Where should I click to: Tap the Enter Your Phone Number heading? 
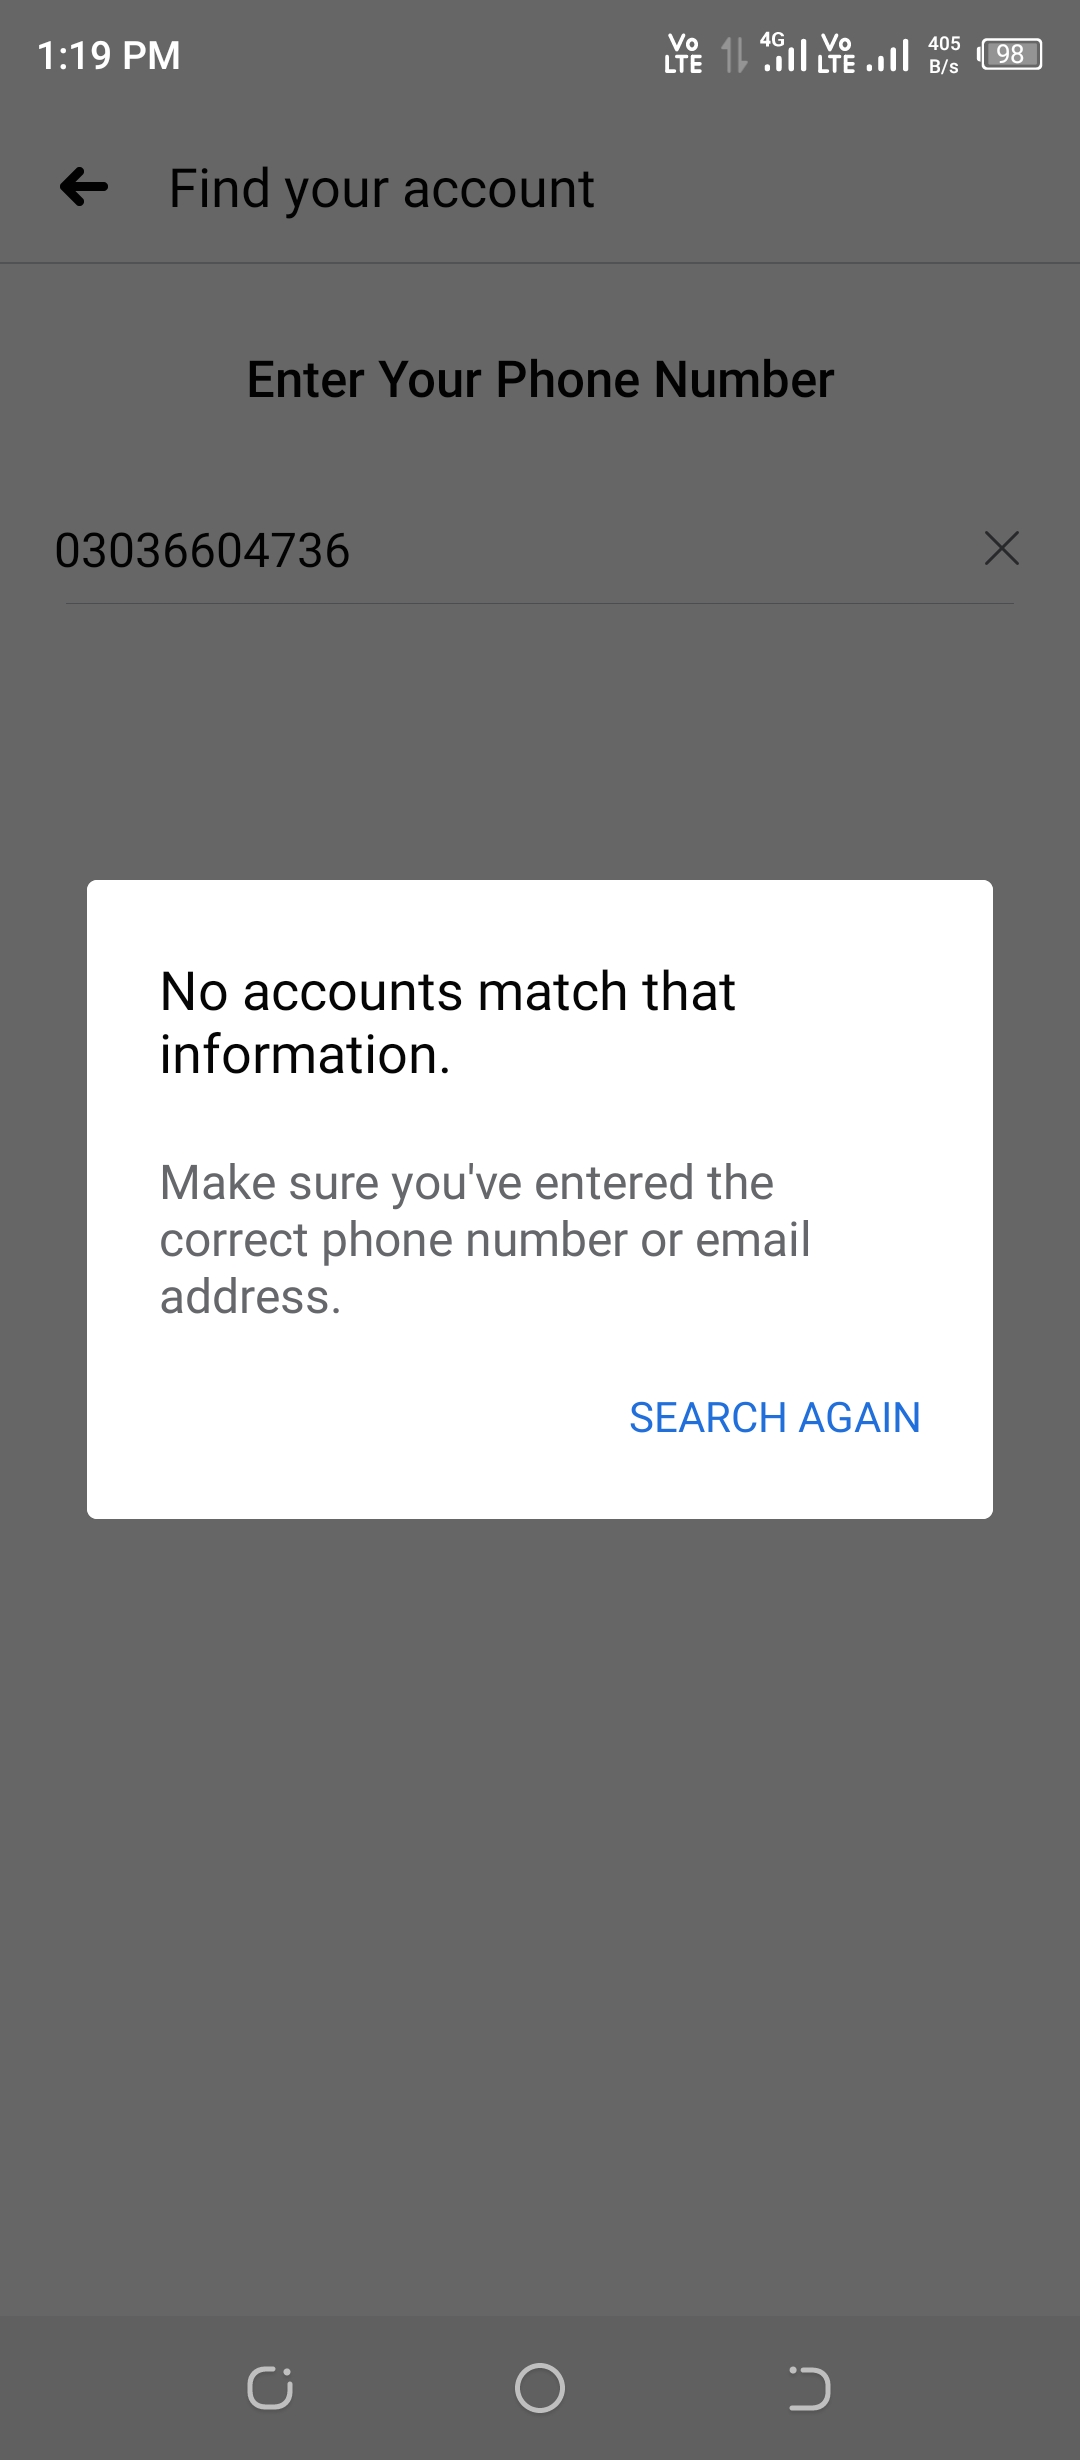540,380
